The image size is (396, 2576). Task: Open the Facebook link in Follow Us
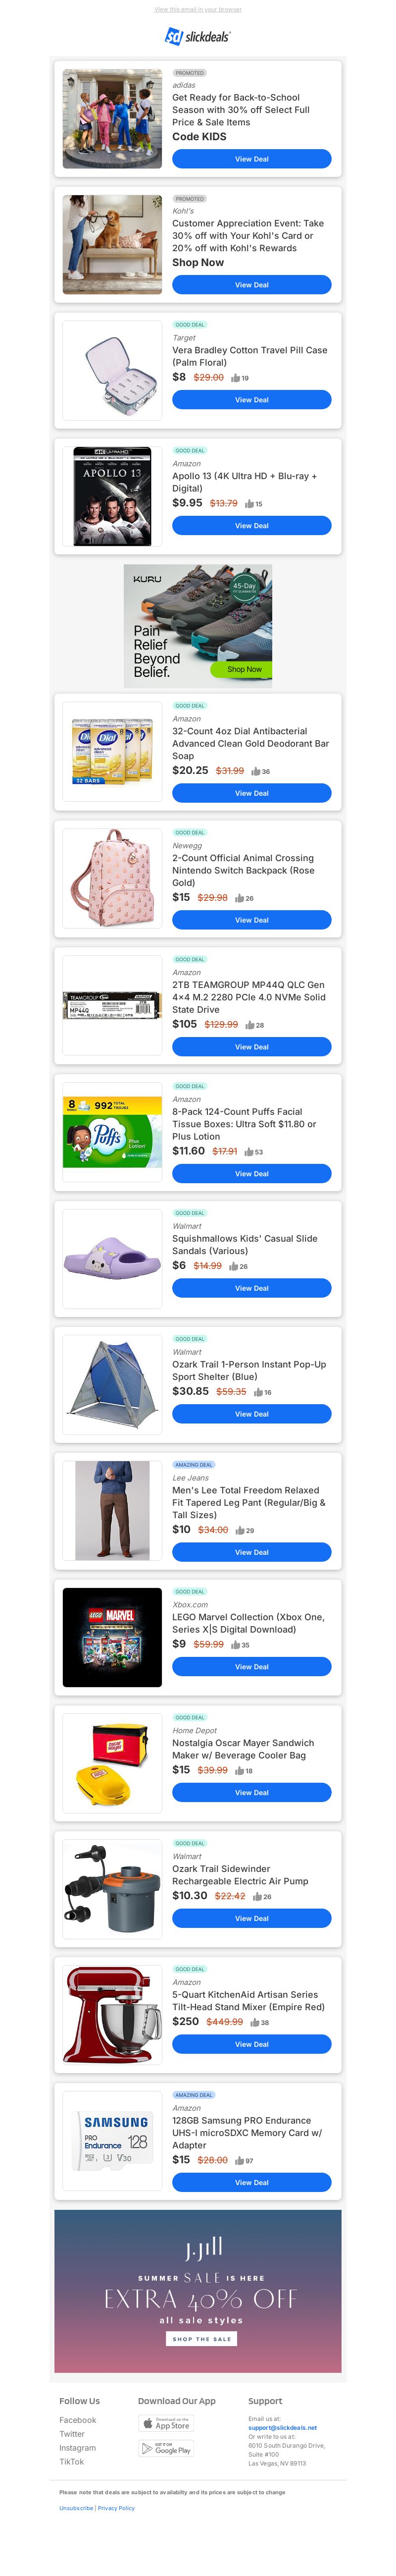(x=78, y=2420)
